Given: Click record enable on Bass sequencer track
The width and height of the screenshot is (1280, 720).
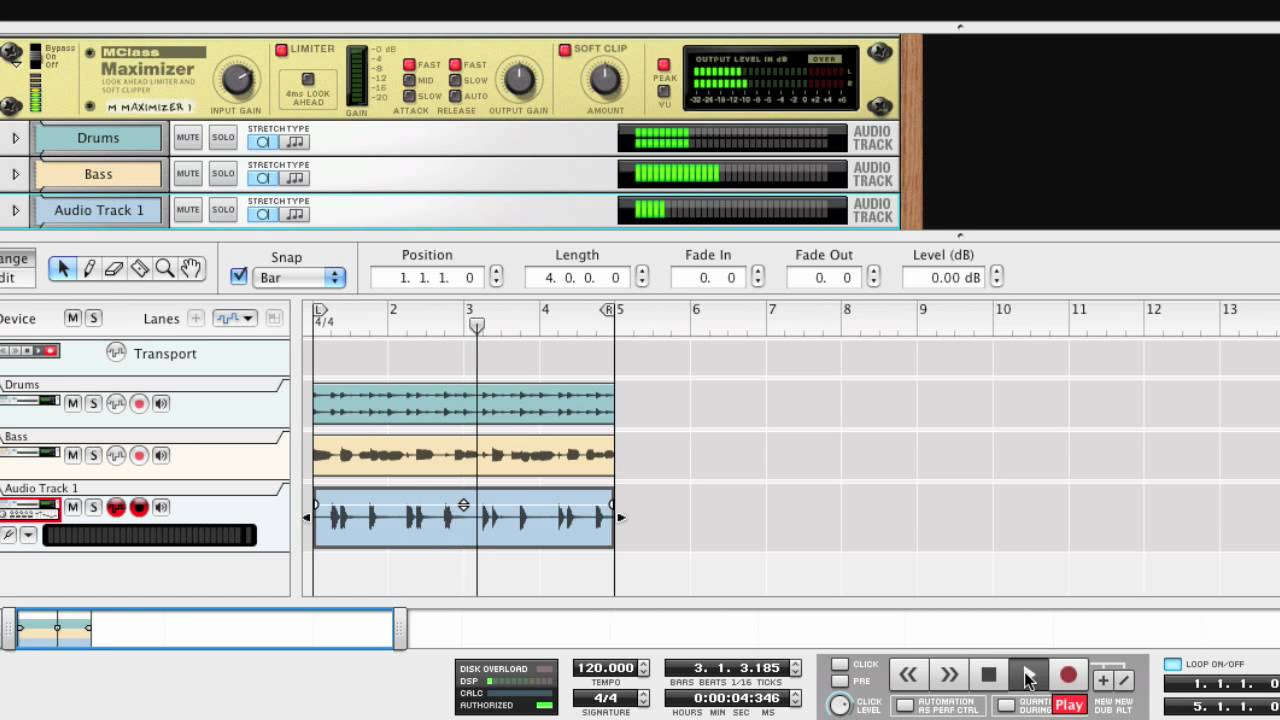Looking at the screenshot, I should coord(139,456).
